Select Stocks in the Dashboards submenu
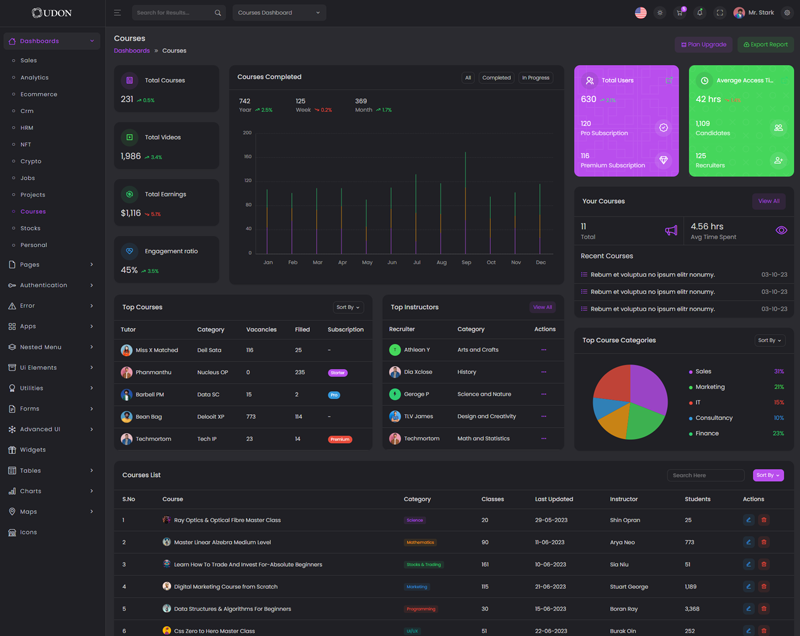Image resolution: width=800 pixels, height=636 pixels. point(31,228)
